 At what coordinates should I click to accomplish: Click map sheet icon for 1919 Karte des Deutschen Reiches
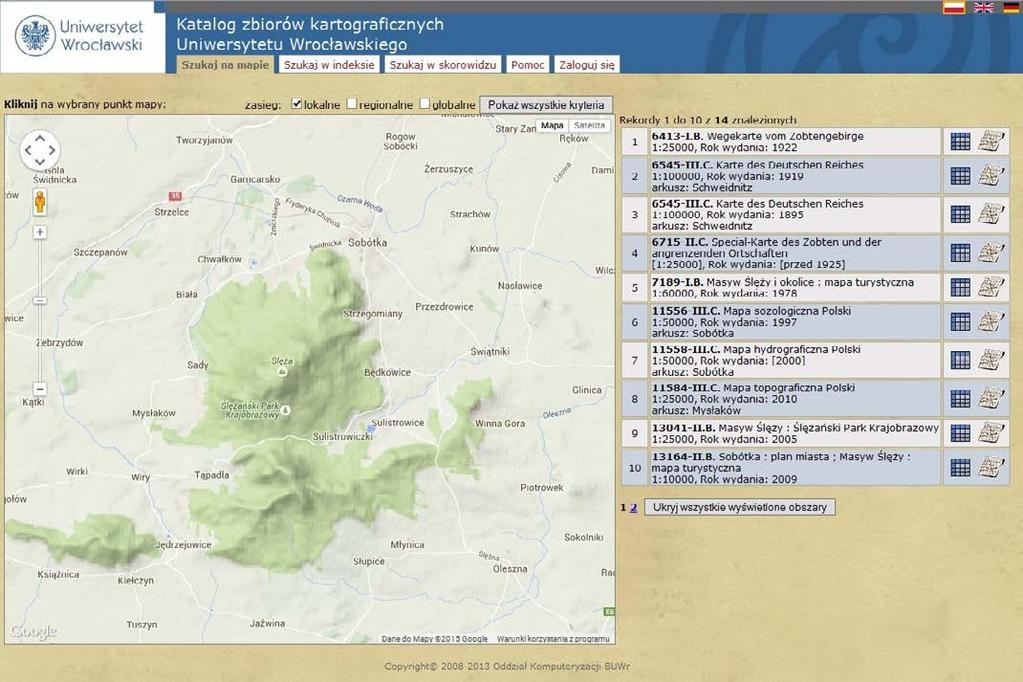click(991, 176)
